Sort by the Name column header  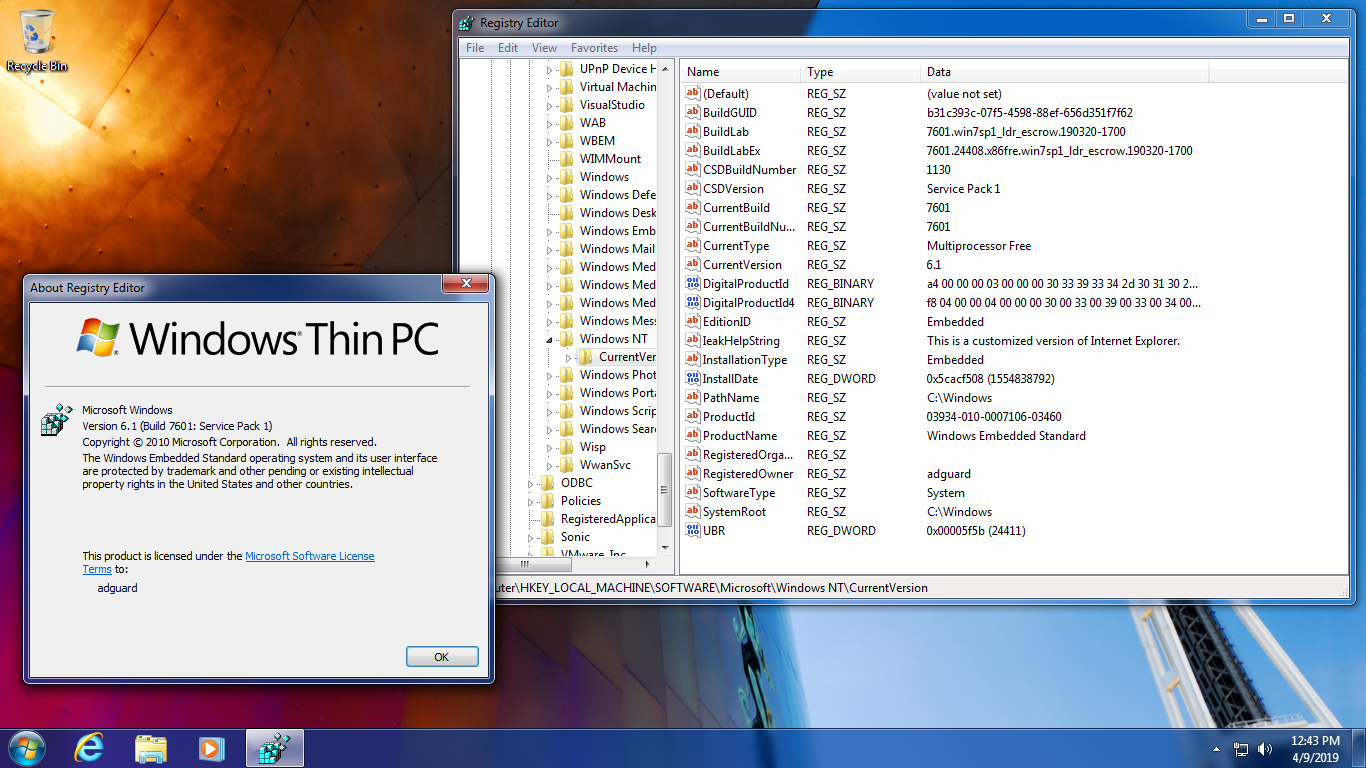pos(741,72)
